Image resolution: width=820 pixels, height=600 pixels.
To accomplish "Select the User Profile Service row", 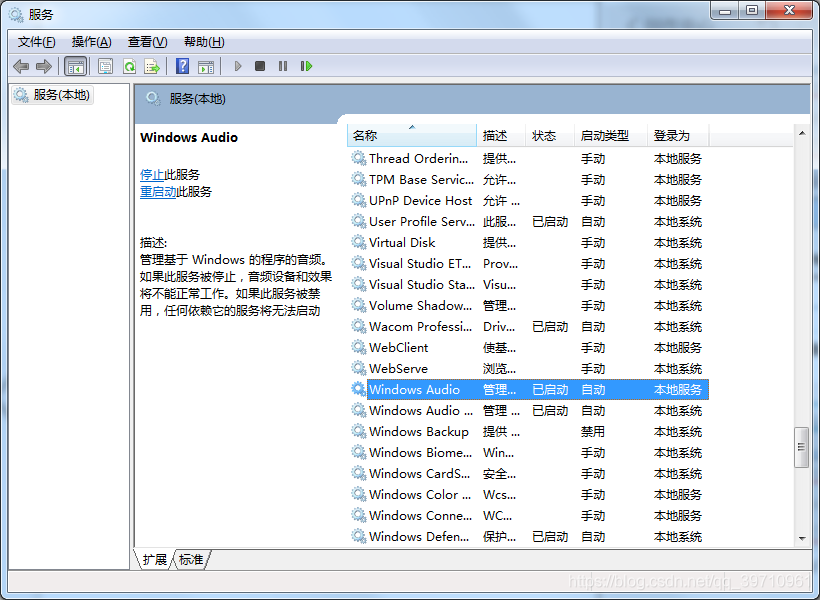I will click(528, 221).
